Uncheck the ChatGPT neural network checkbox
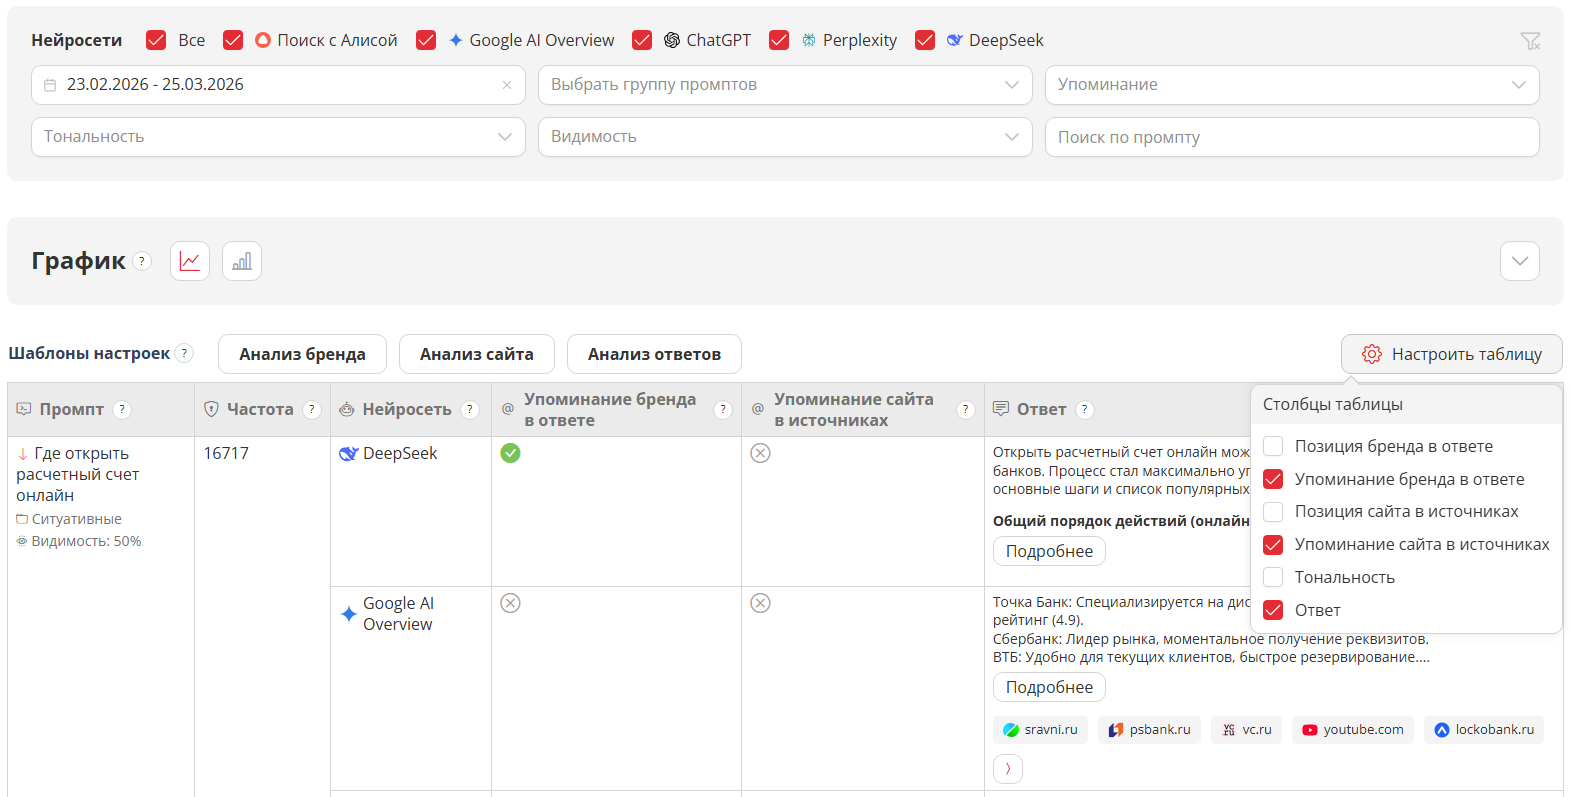 (x=642, y=40)
